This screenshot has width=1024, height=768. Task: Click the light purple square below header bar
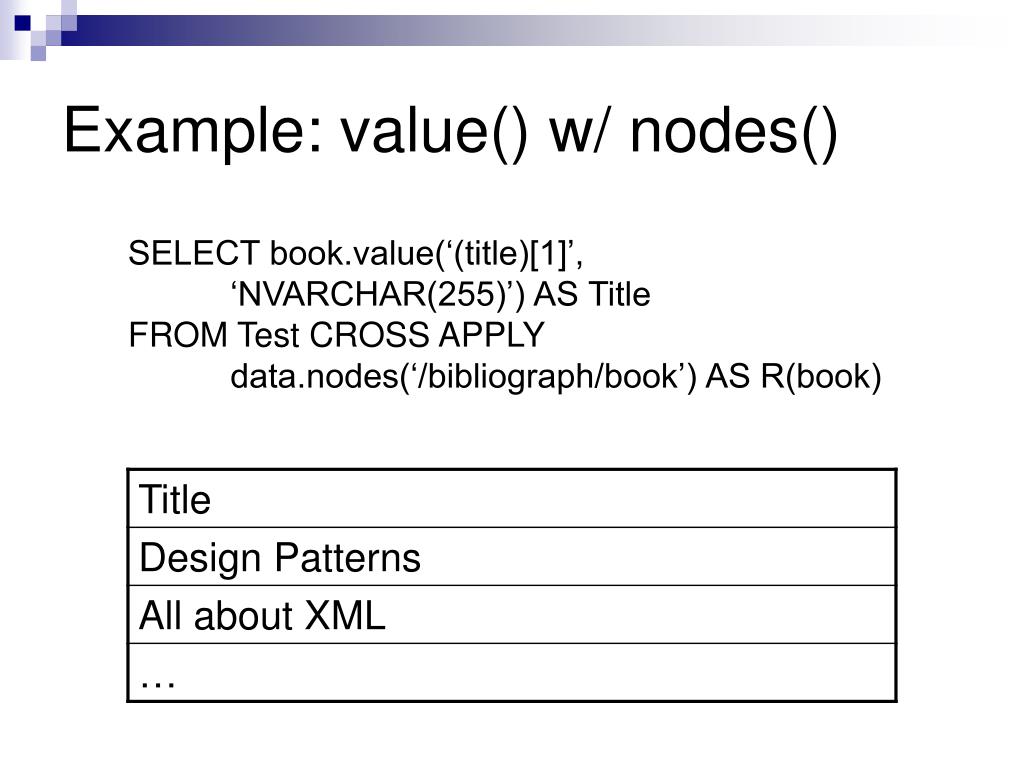pyautogui.click(x=38, y=54)
